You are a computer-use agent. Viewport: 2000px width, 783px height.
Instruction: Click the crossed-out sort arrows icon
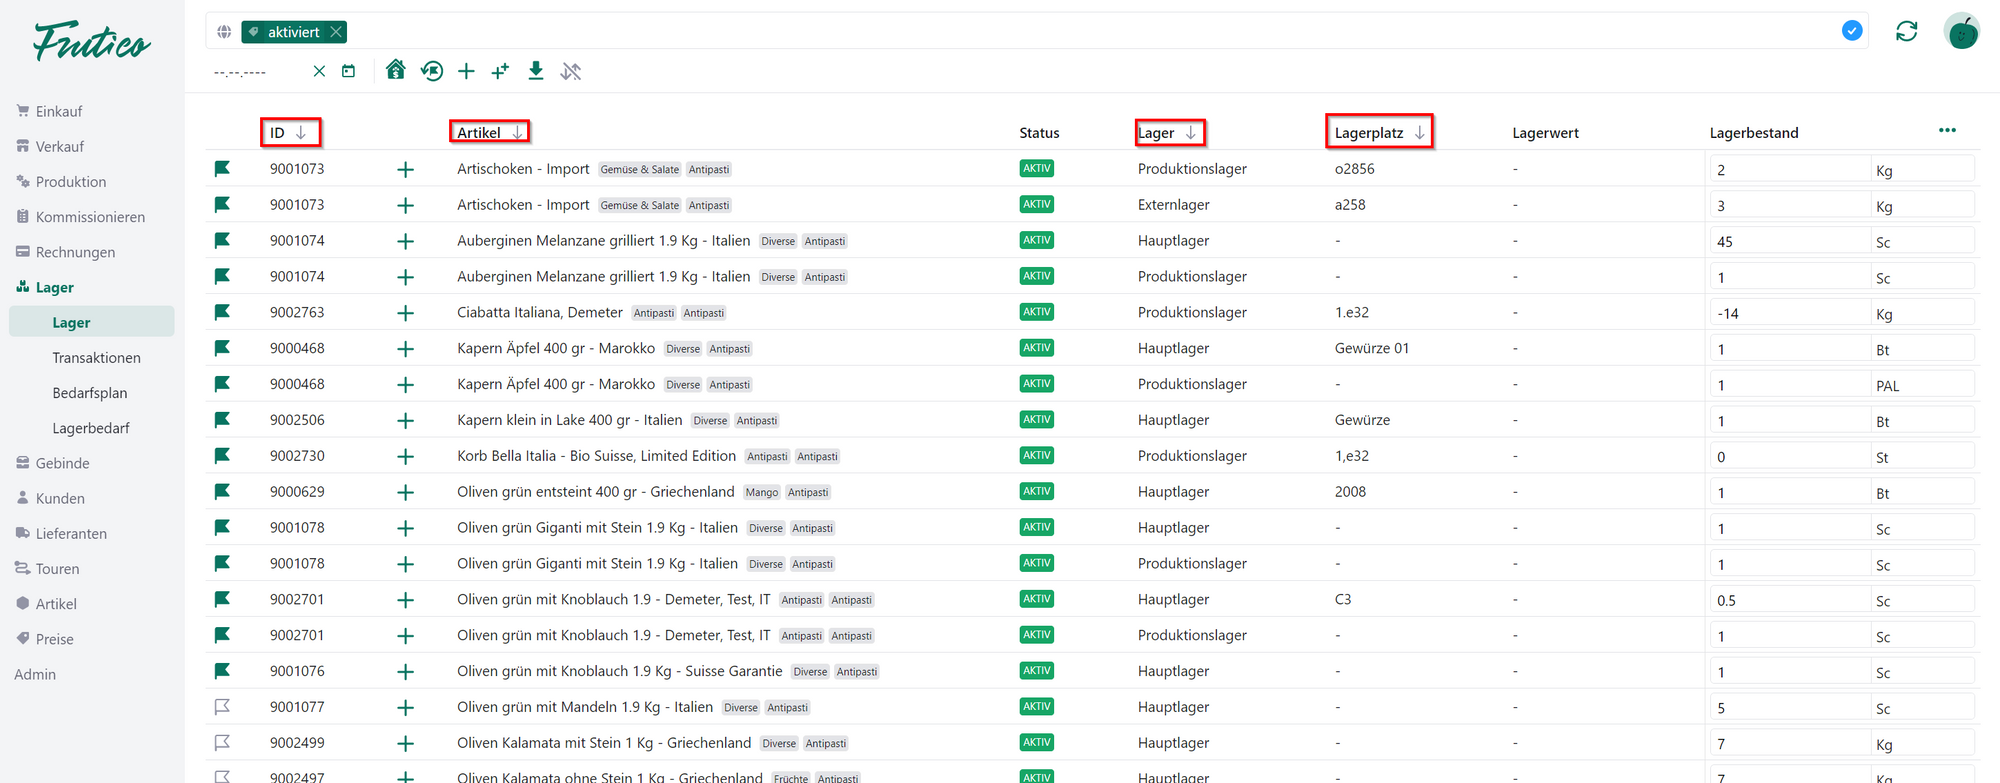click(571, 71)
